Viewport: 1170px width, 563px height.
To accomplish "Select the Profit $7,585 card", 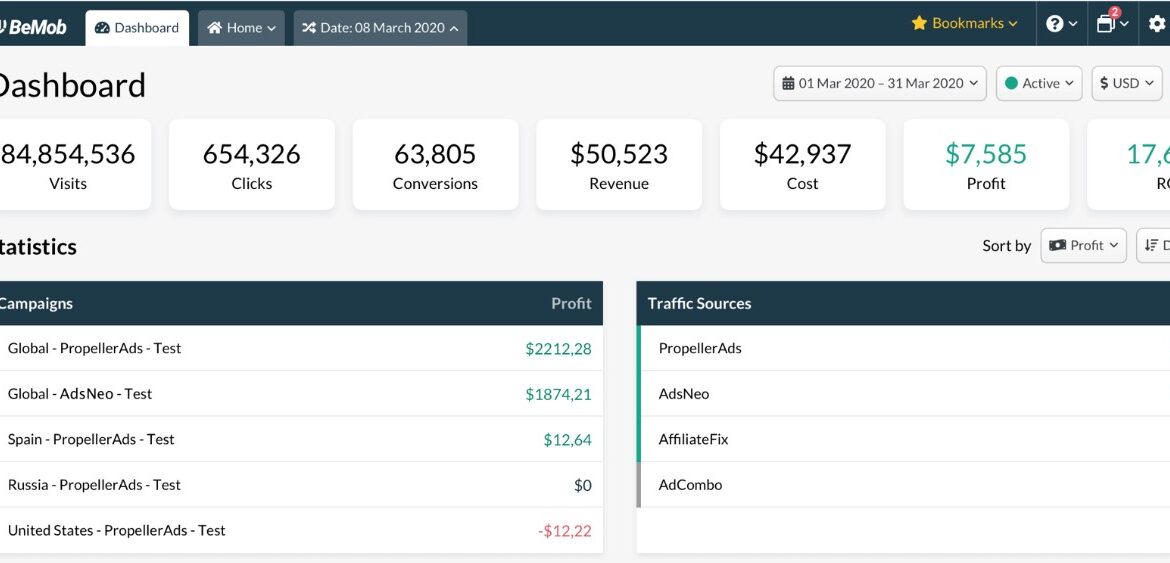I will [986, 165].
